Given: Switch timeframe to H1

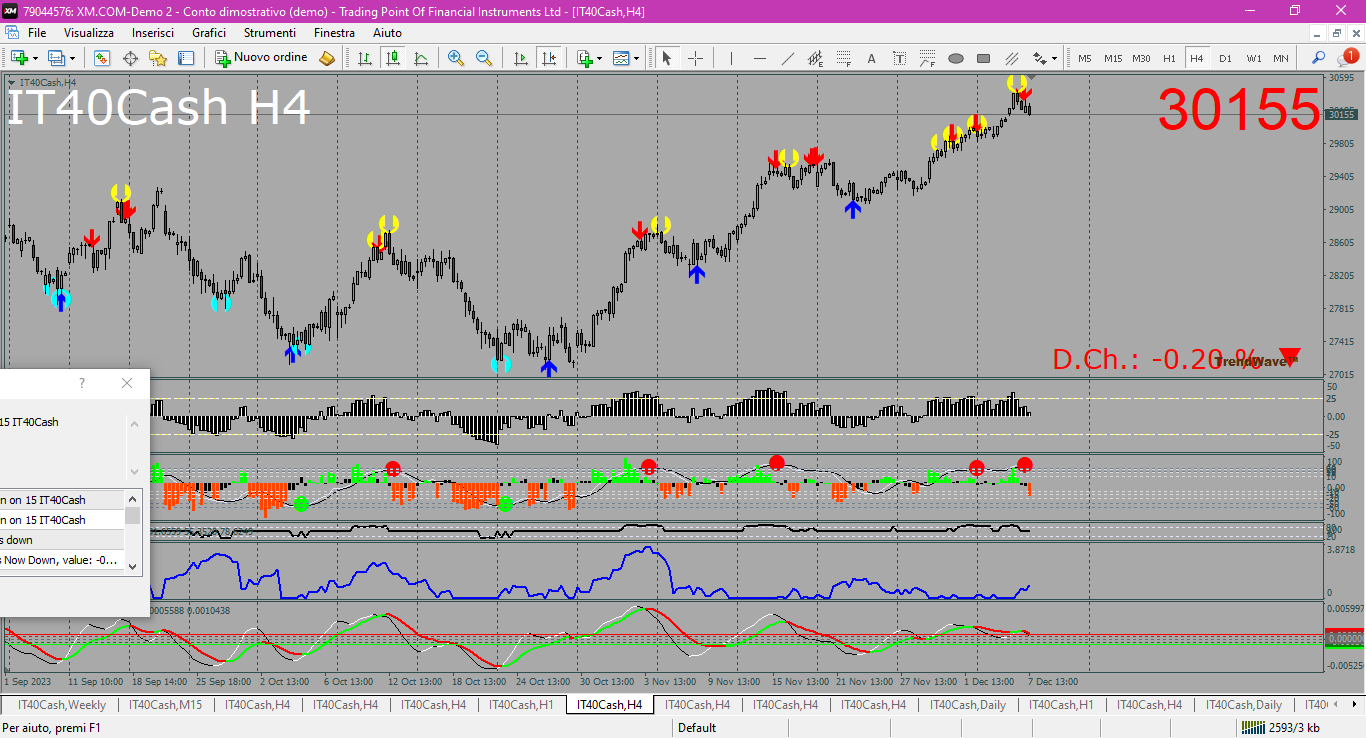Looking at the screenshot, I should click(1169, 58).
